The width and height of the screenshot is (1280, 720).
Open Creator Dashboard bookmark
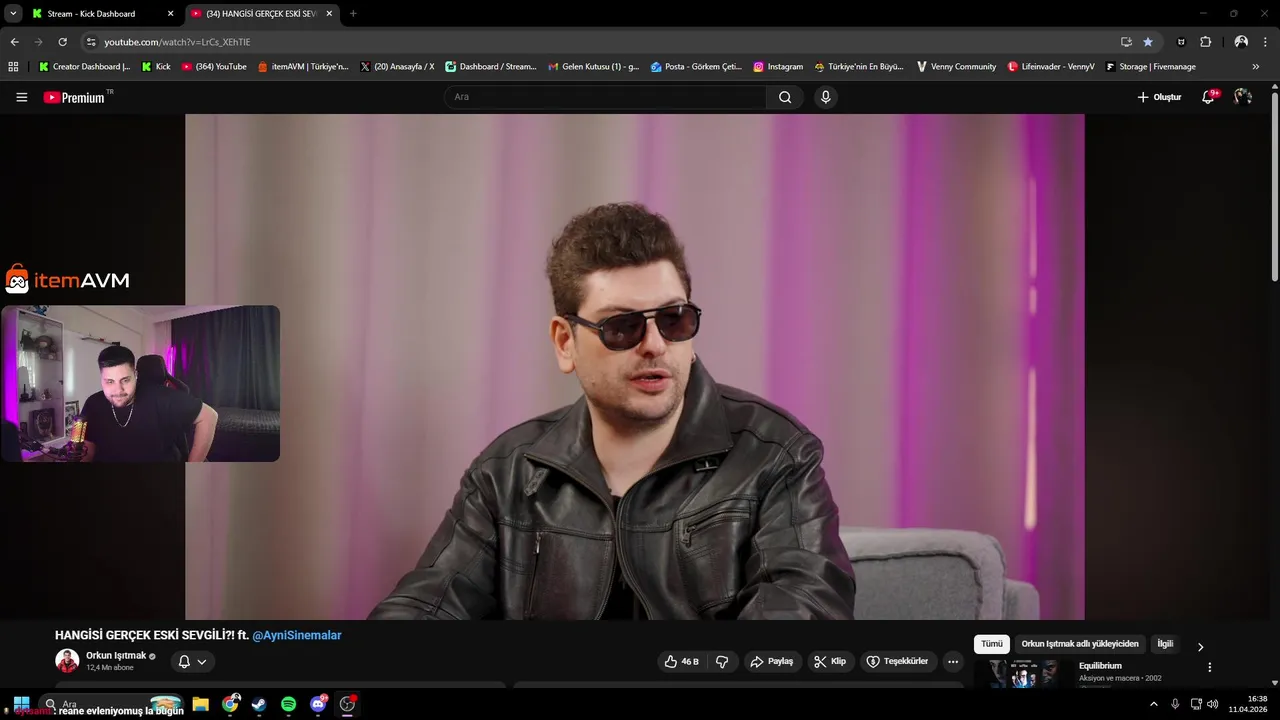coord(84,67)
